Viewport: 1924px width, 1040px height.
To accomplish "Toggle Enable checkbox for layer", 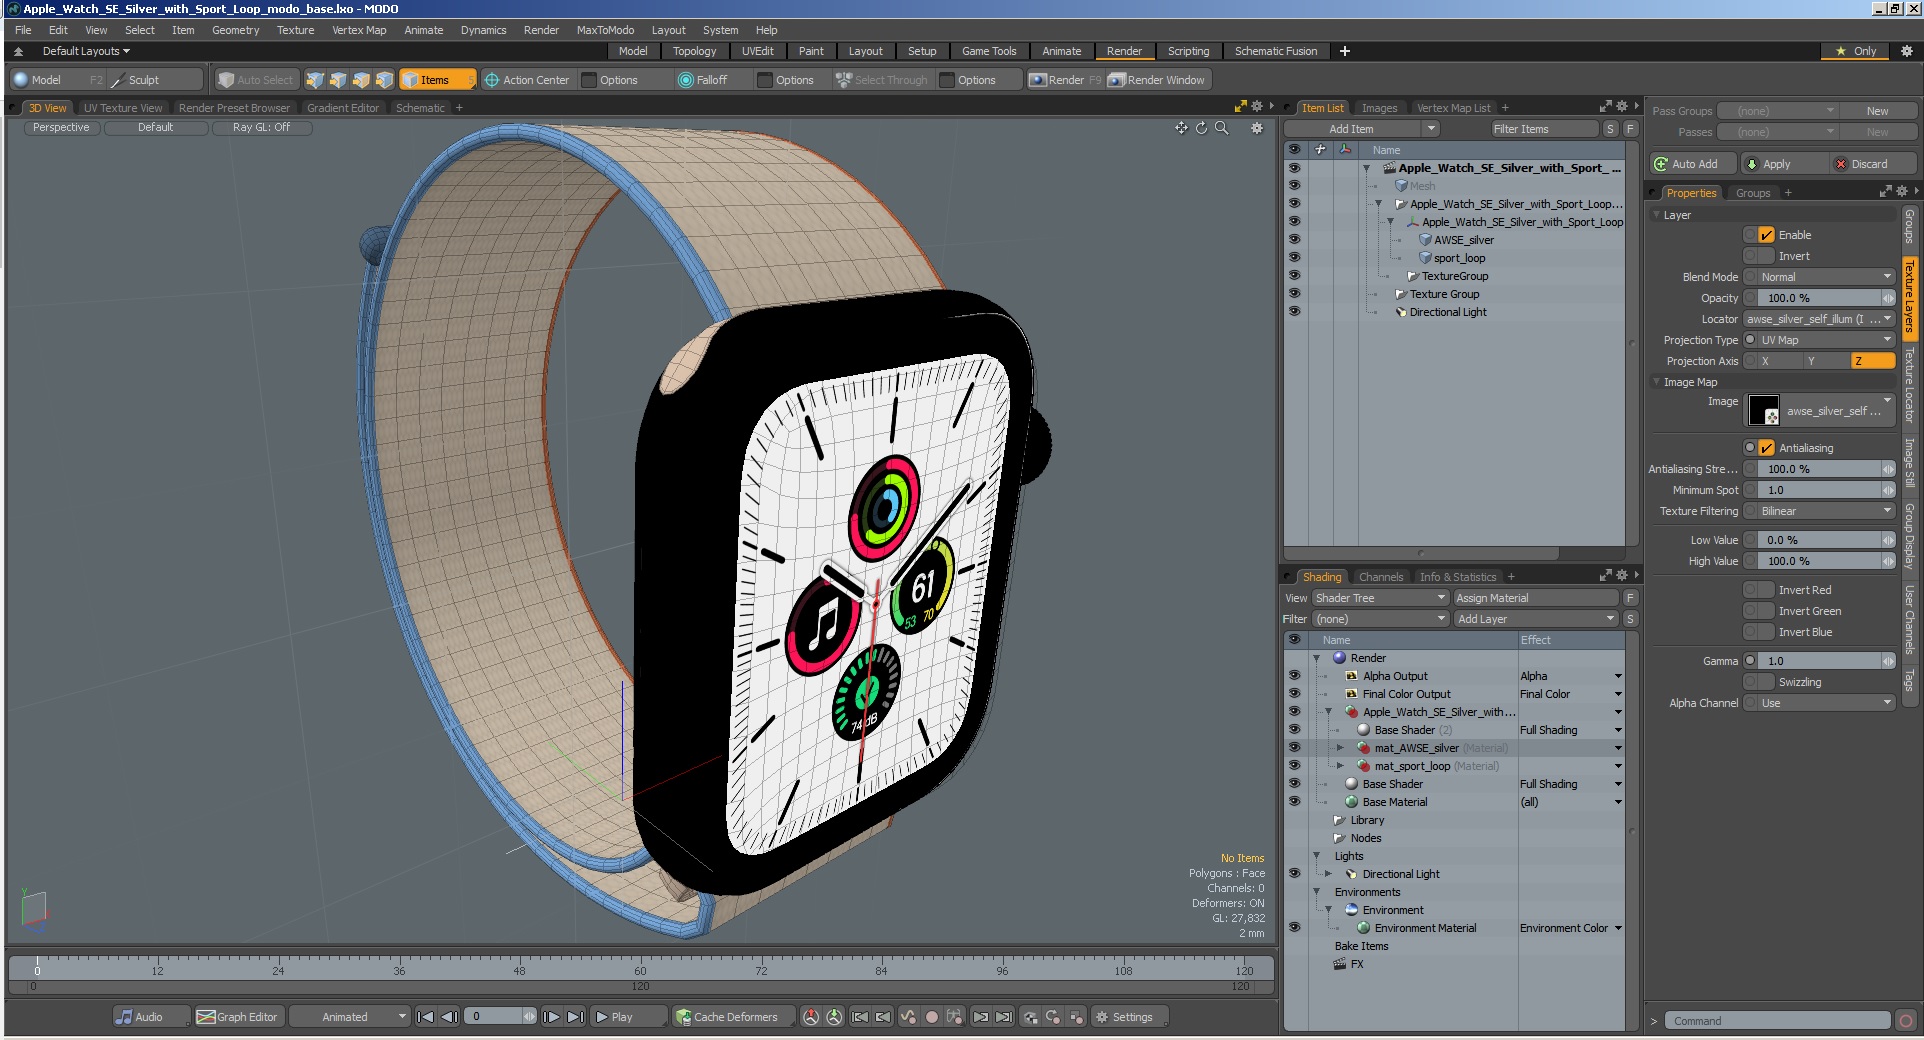I will point(1766,235).
